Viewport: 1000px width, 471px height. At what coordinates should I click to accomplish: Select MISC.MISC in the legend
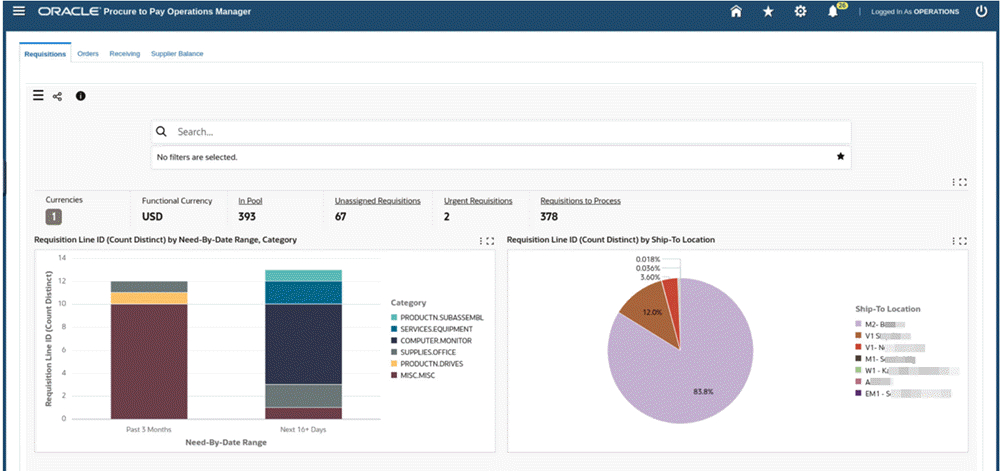419,375
